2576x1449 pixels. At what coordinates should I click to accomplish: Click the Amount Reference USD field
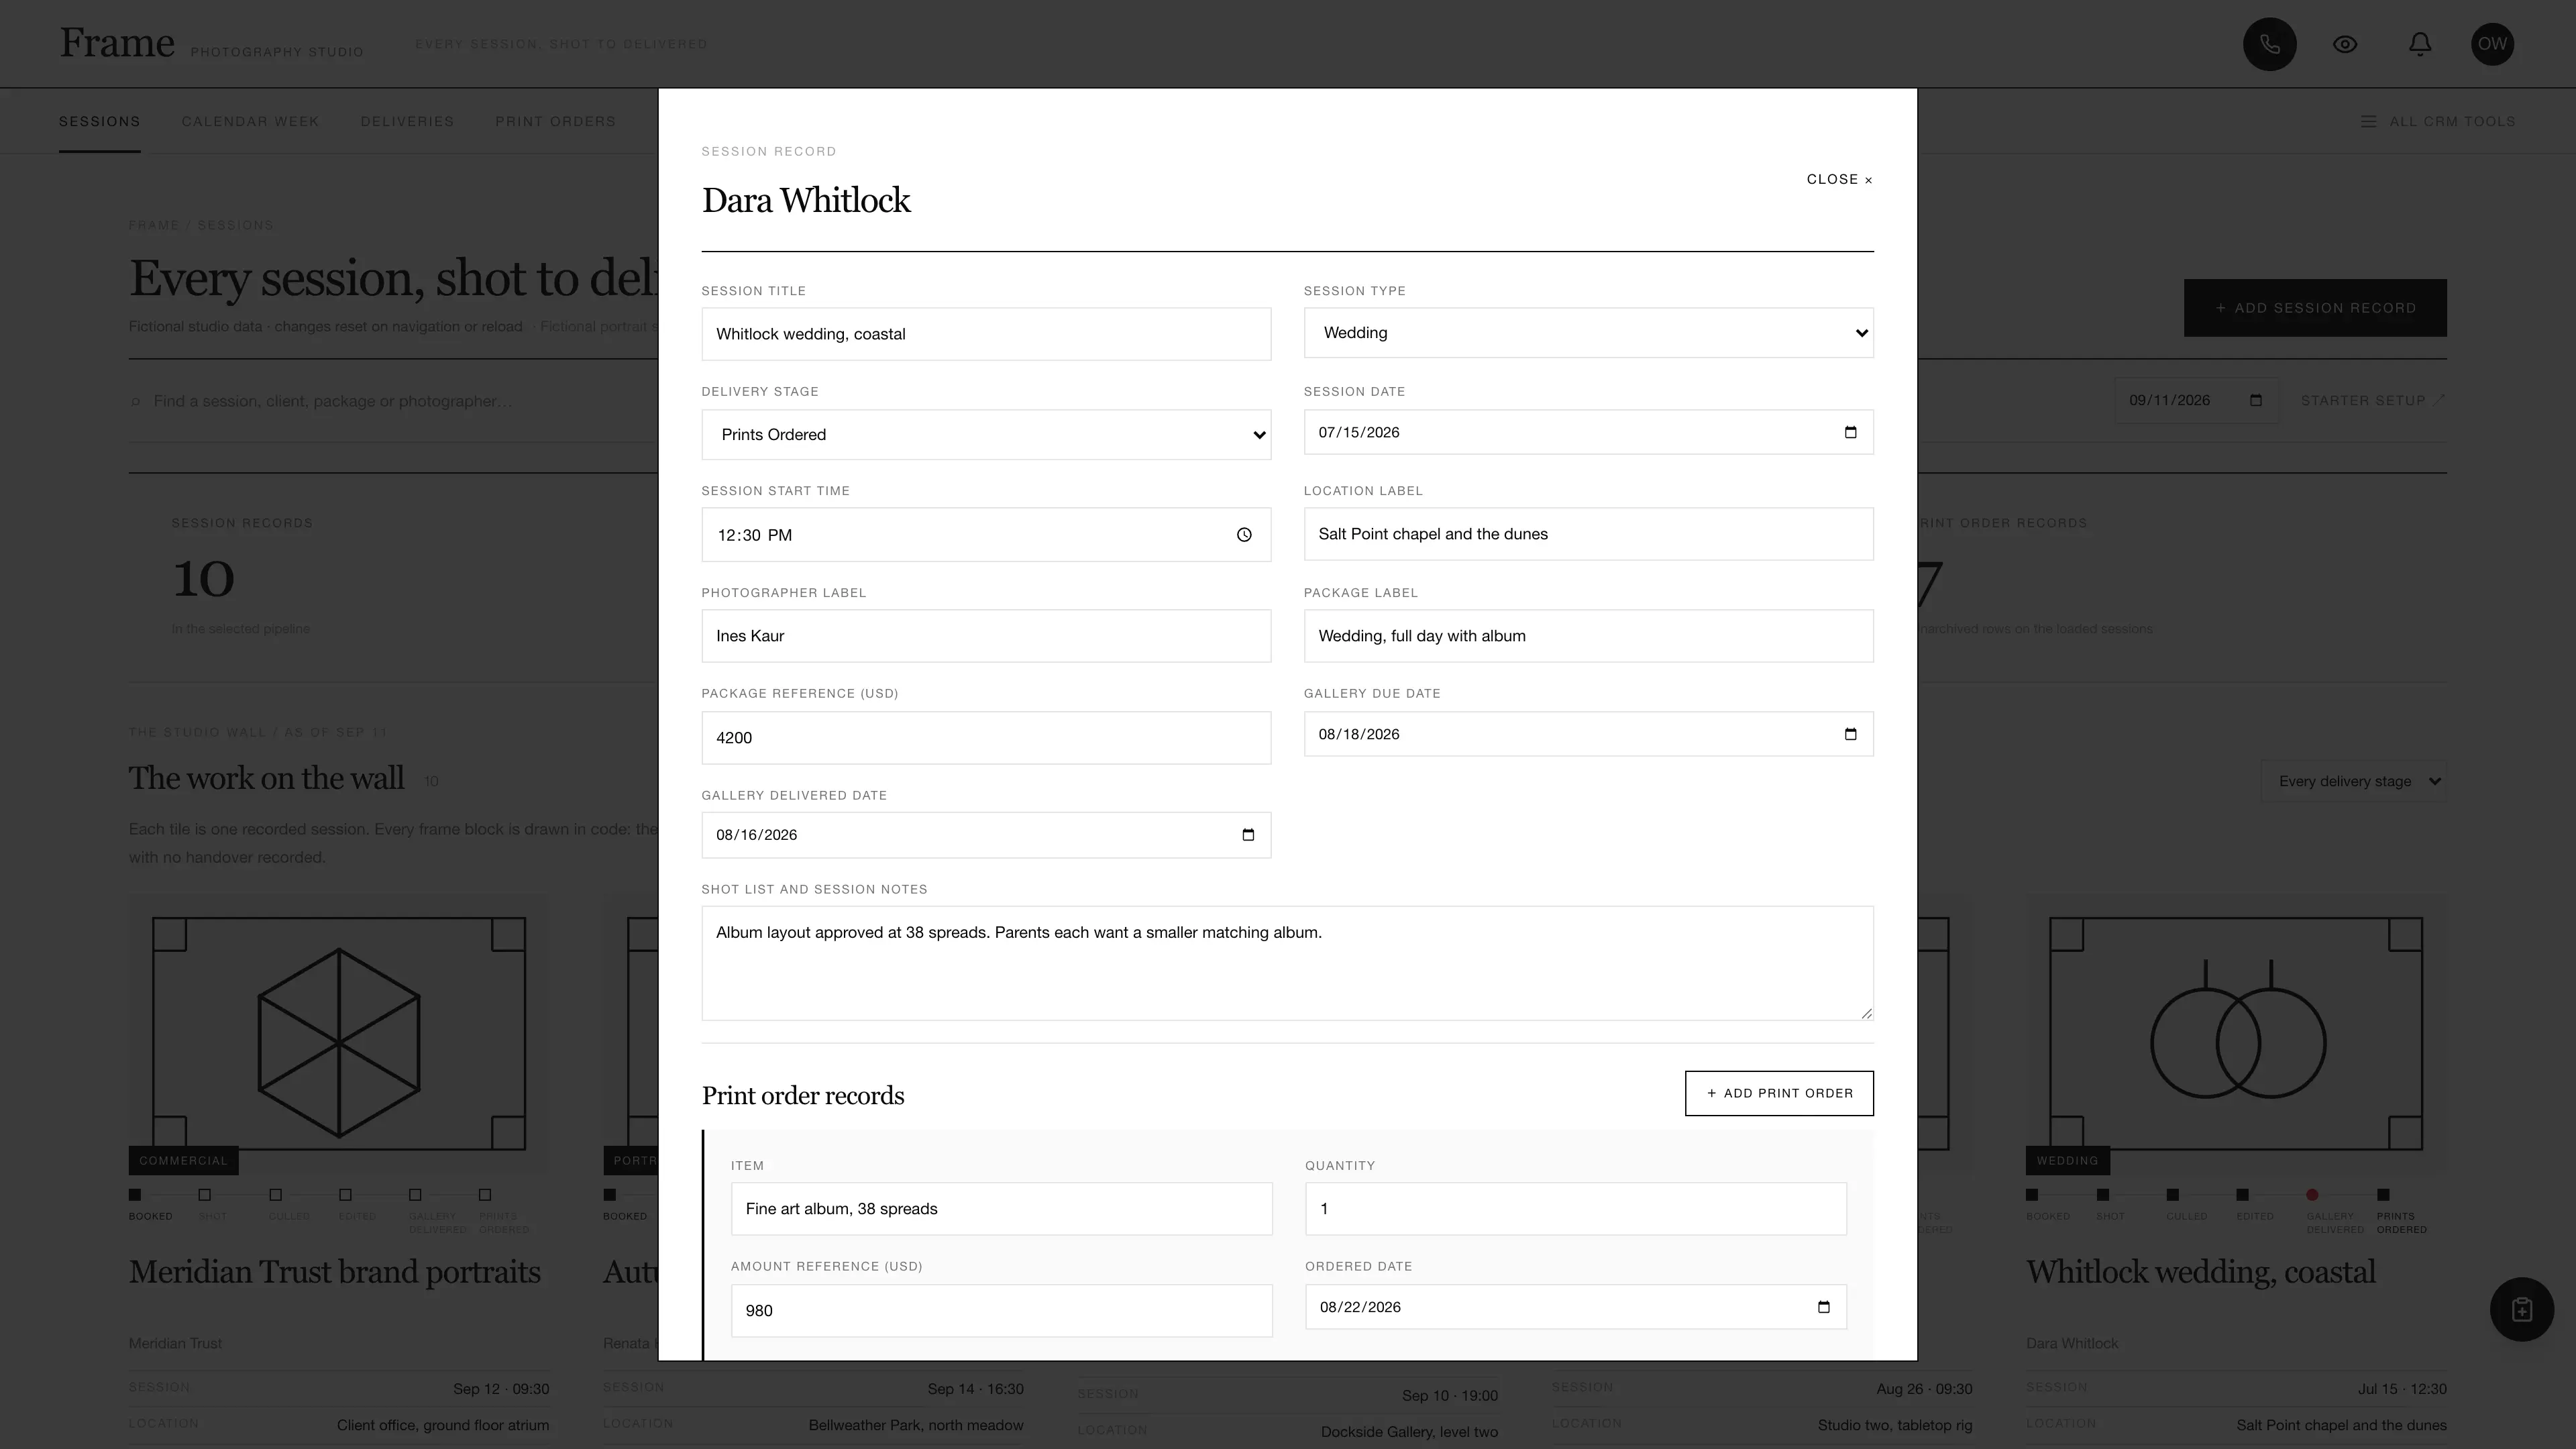(1001, 1310)
